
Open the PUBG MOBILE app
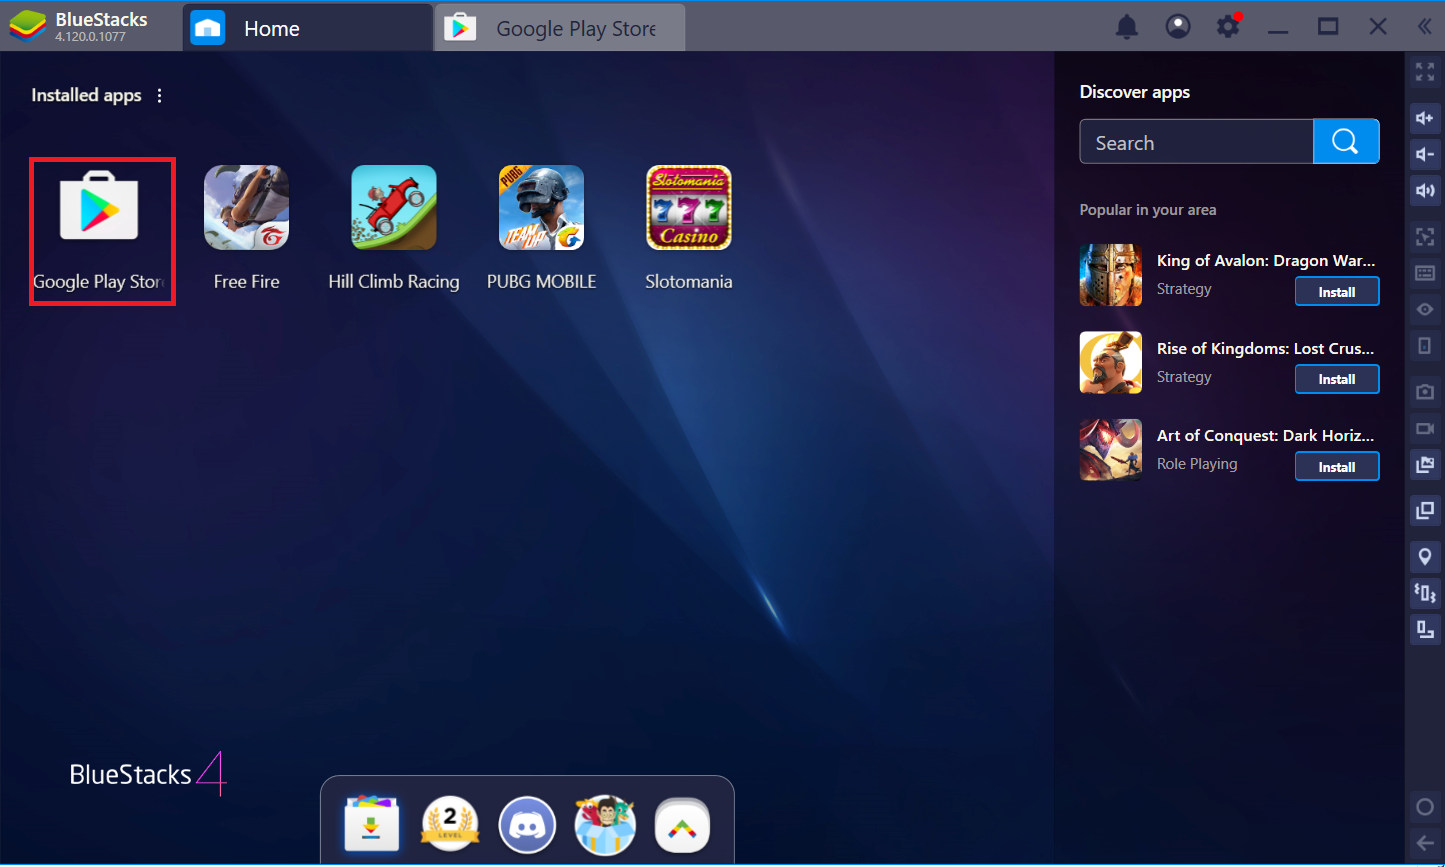tap(541, 207)
